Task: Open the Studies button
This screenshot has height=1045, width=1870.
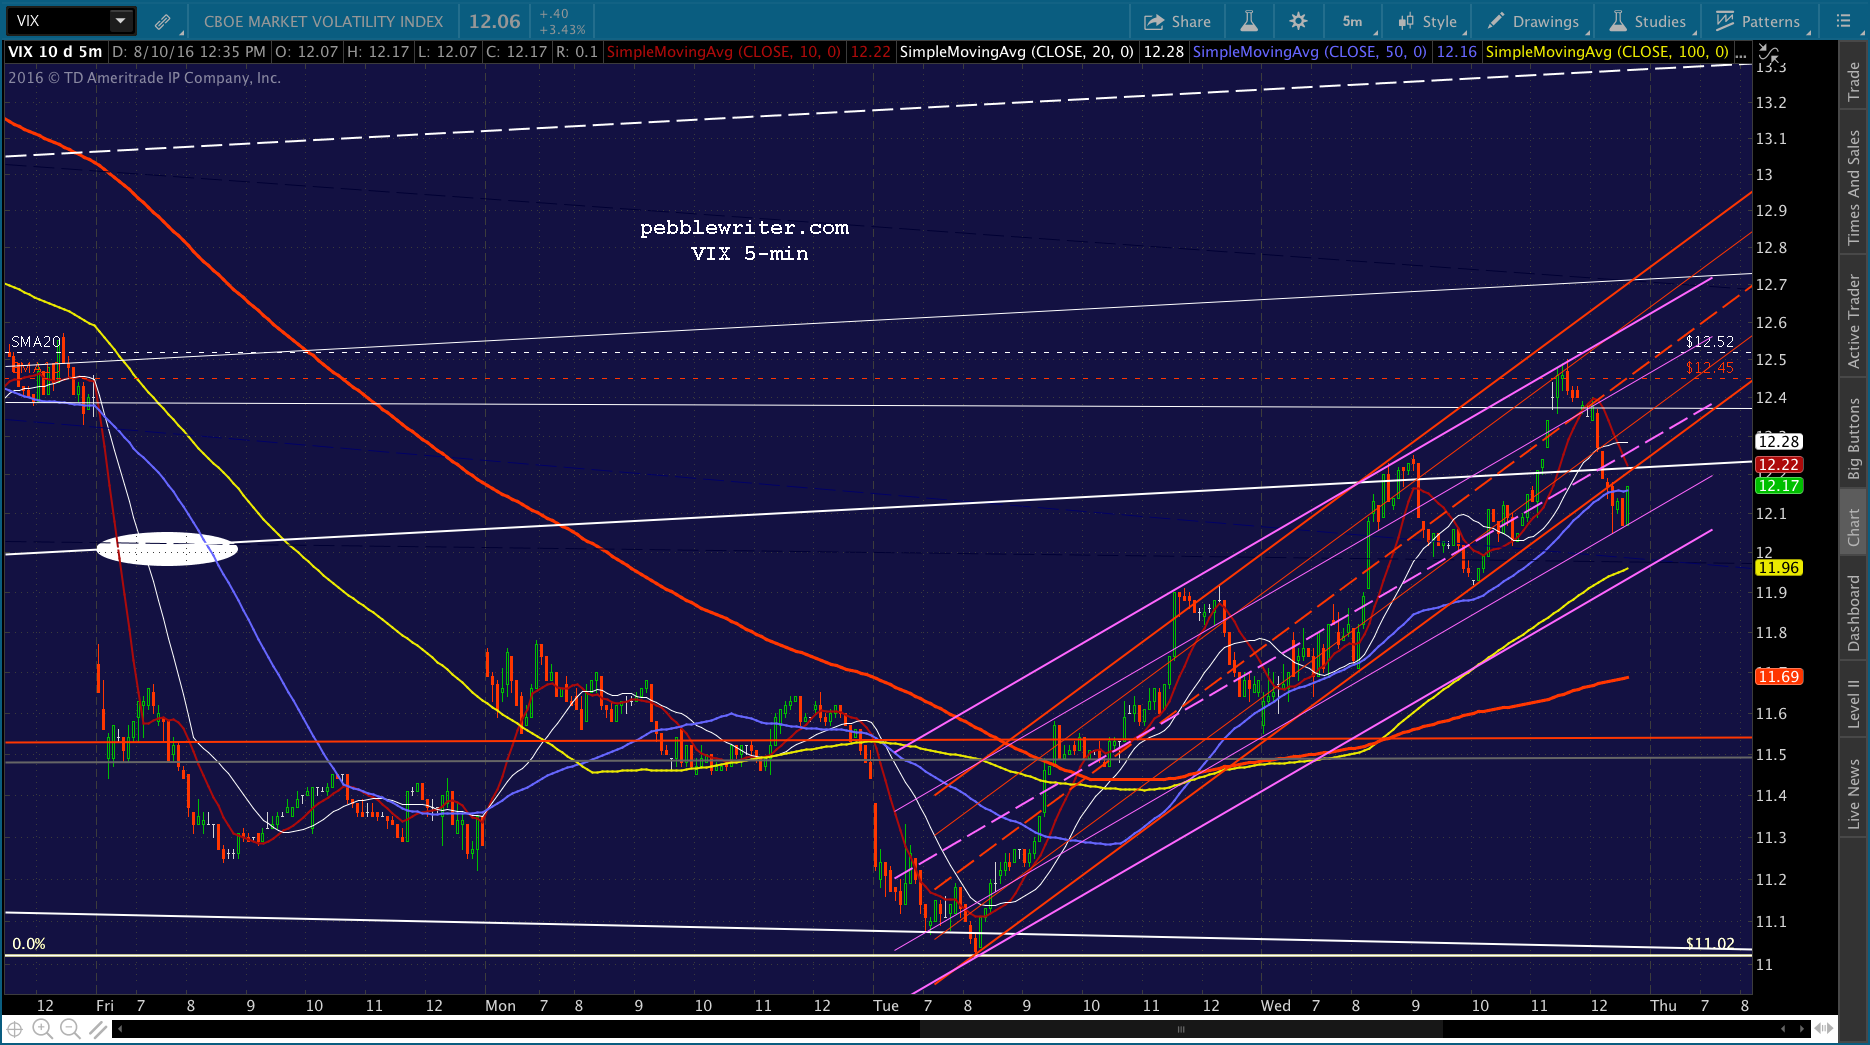Action: tap(1648, 21)
